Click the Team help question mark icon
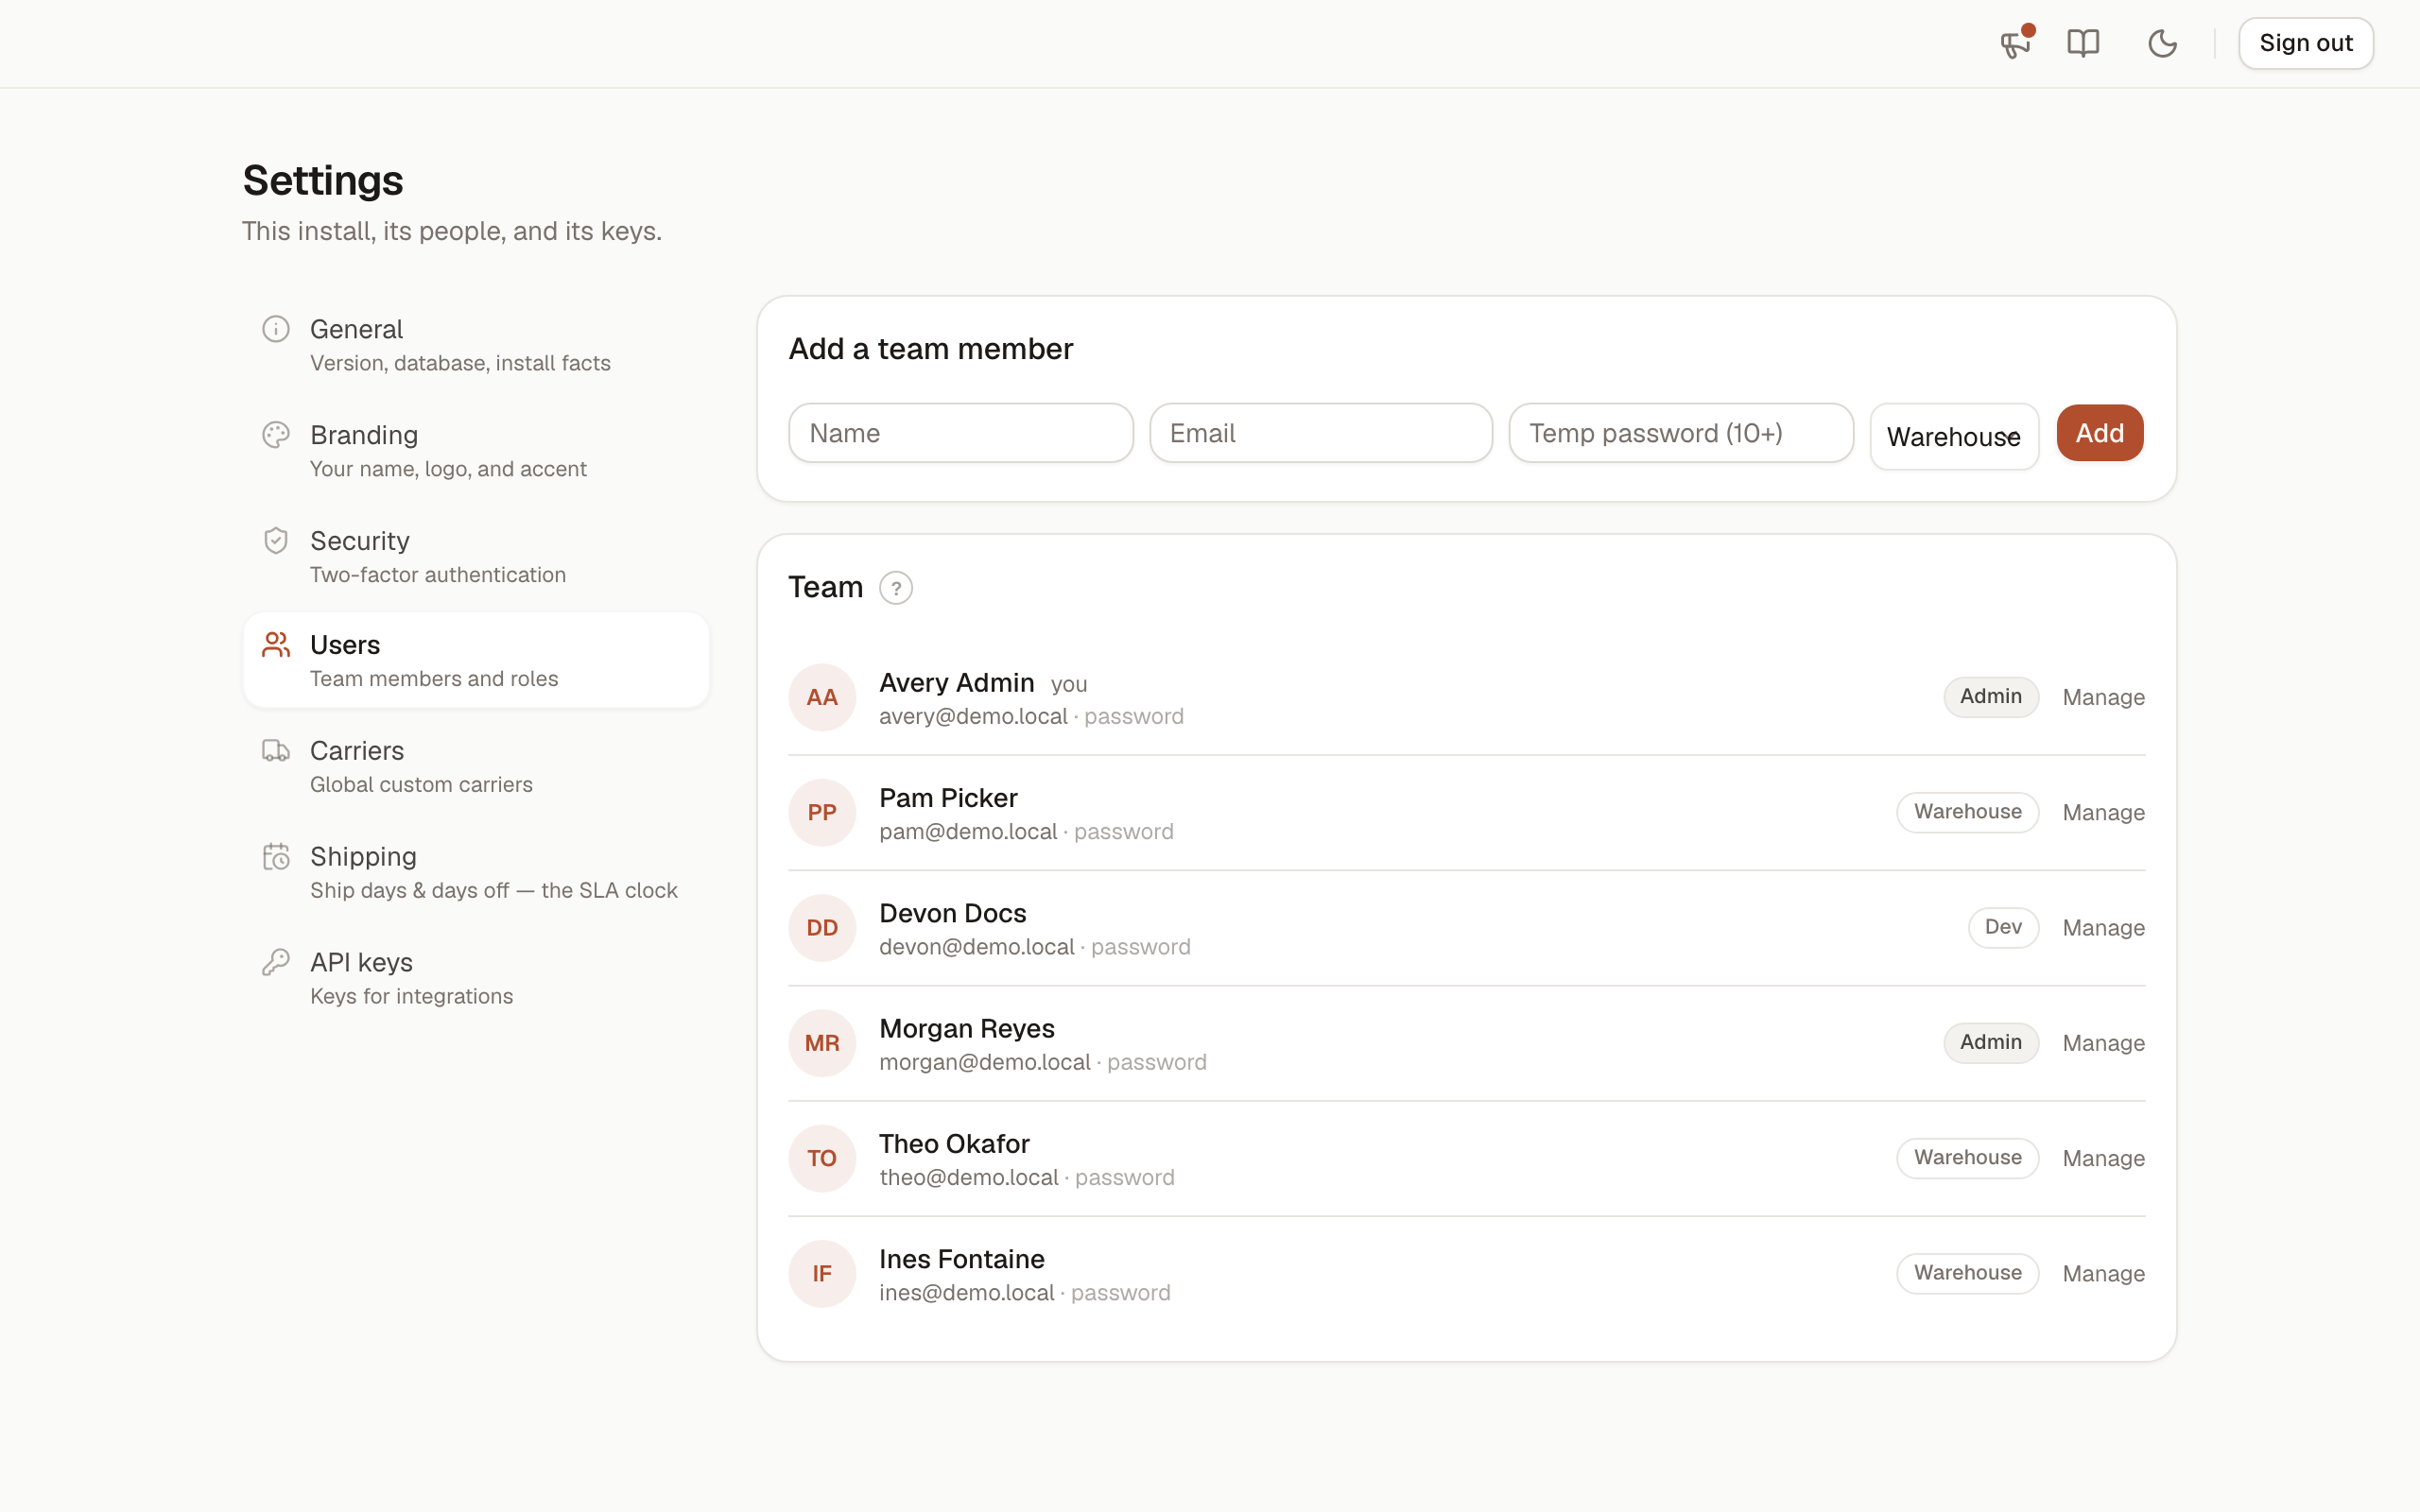 pos(896,588)
